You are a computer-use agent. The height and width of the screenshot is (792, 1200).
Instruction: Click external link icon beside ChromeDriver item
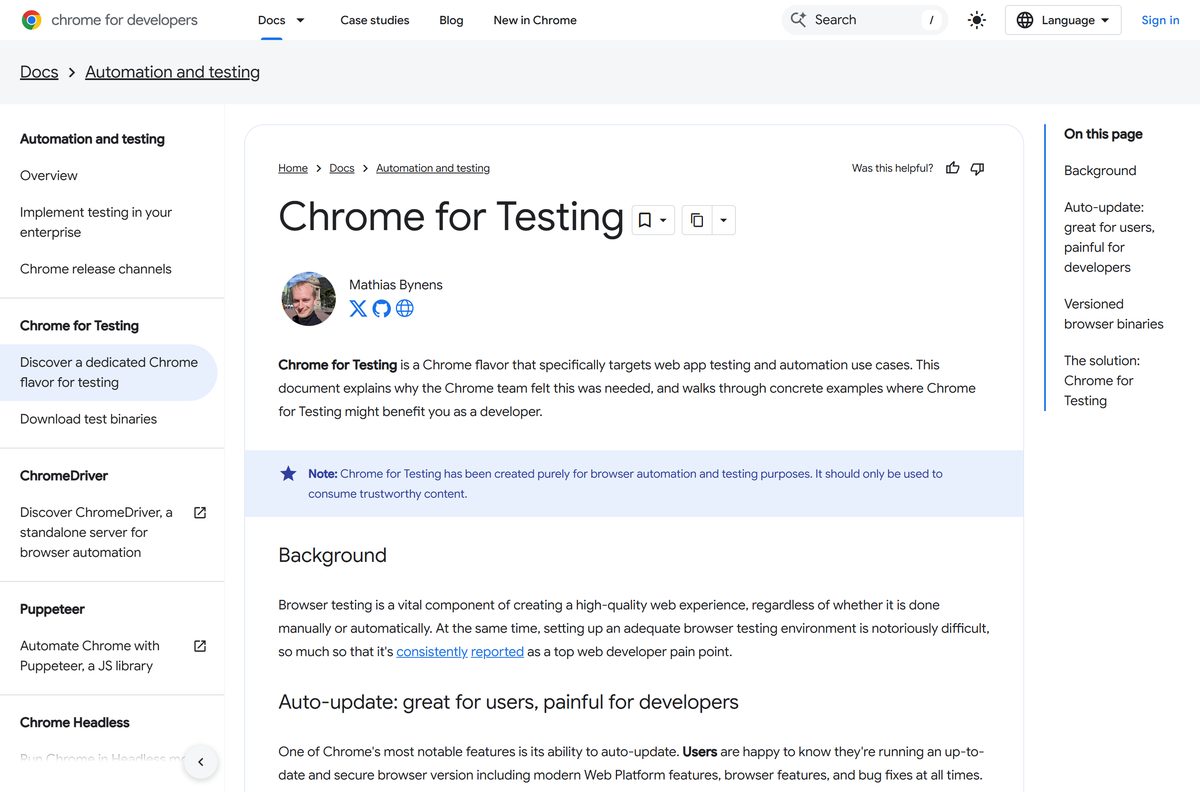200,512
